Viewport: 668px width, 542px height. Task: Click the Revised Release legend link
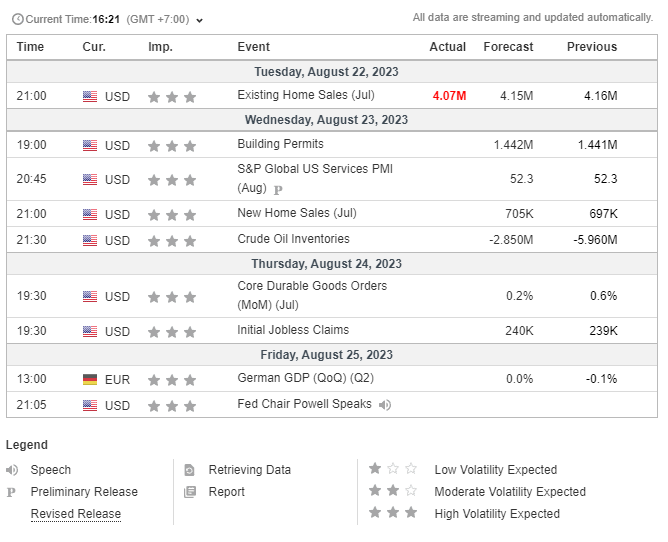[x=75, y=514]
